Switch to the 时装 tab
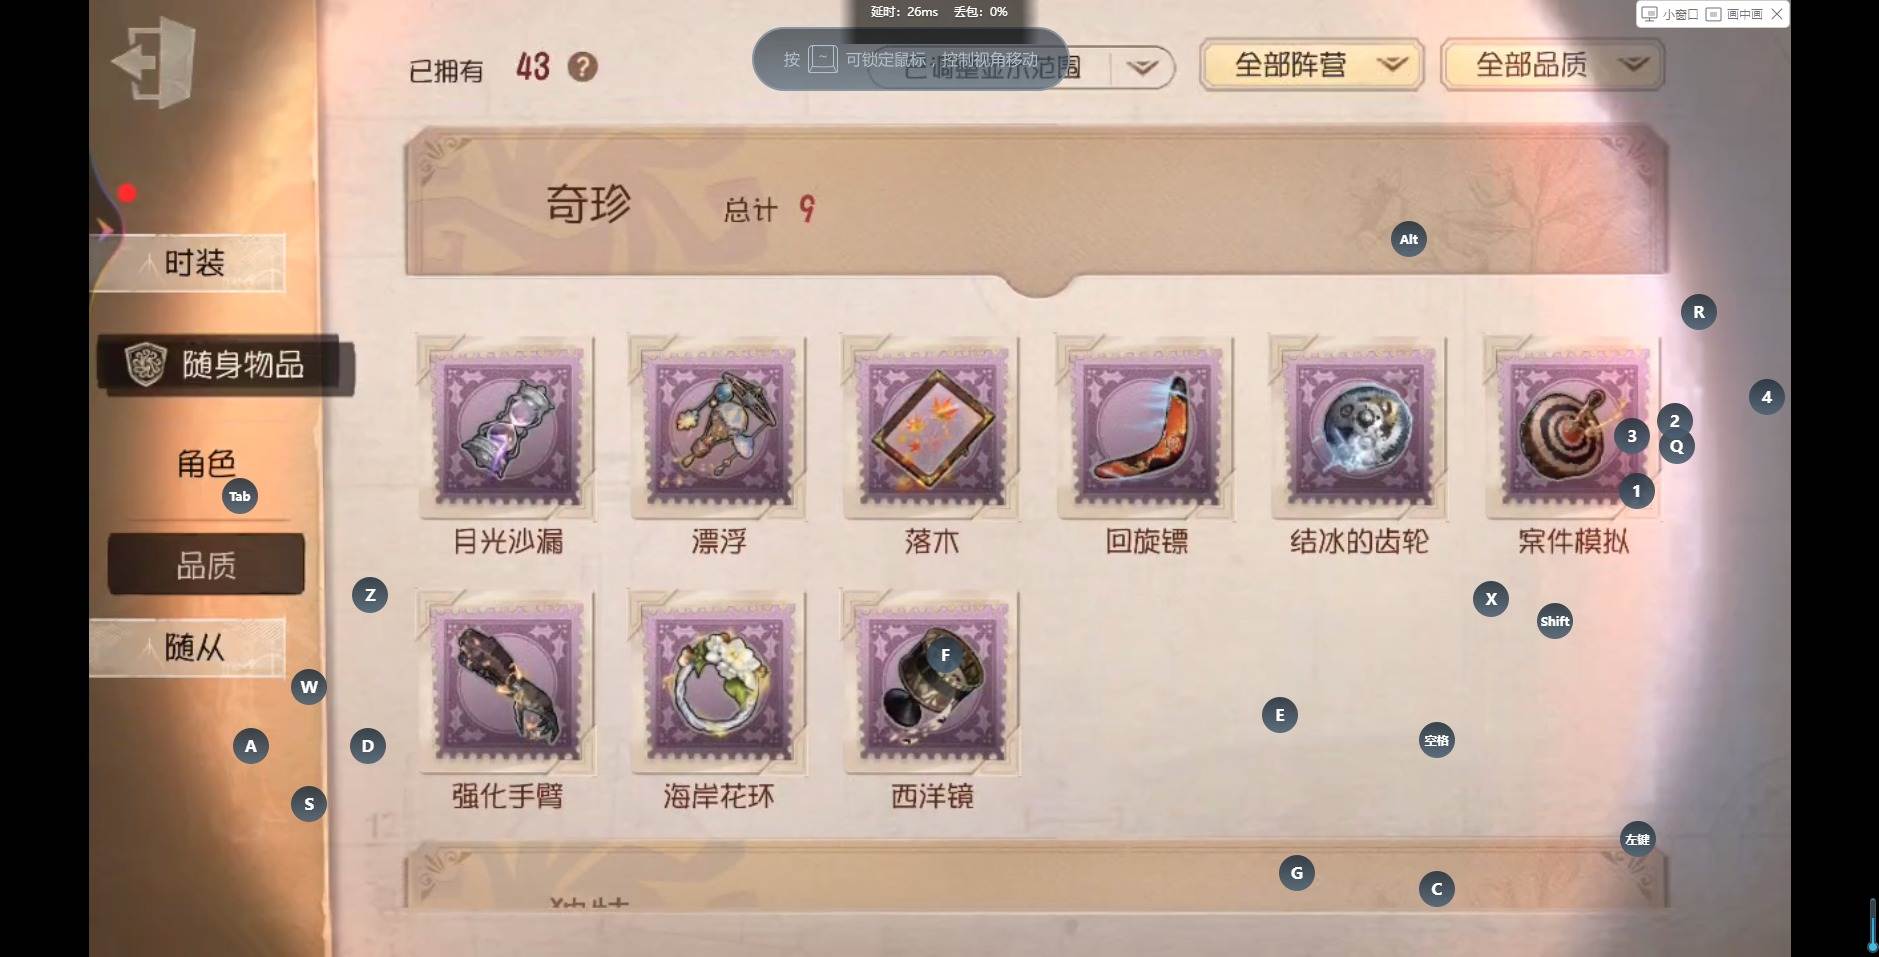The image size is (1879, 957). 189,263
